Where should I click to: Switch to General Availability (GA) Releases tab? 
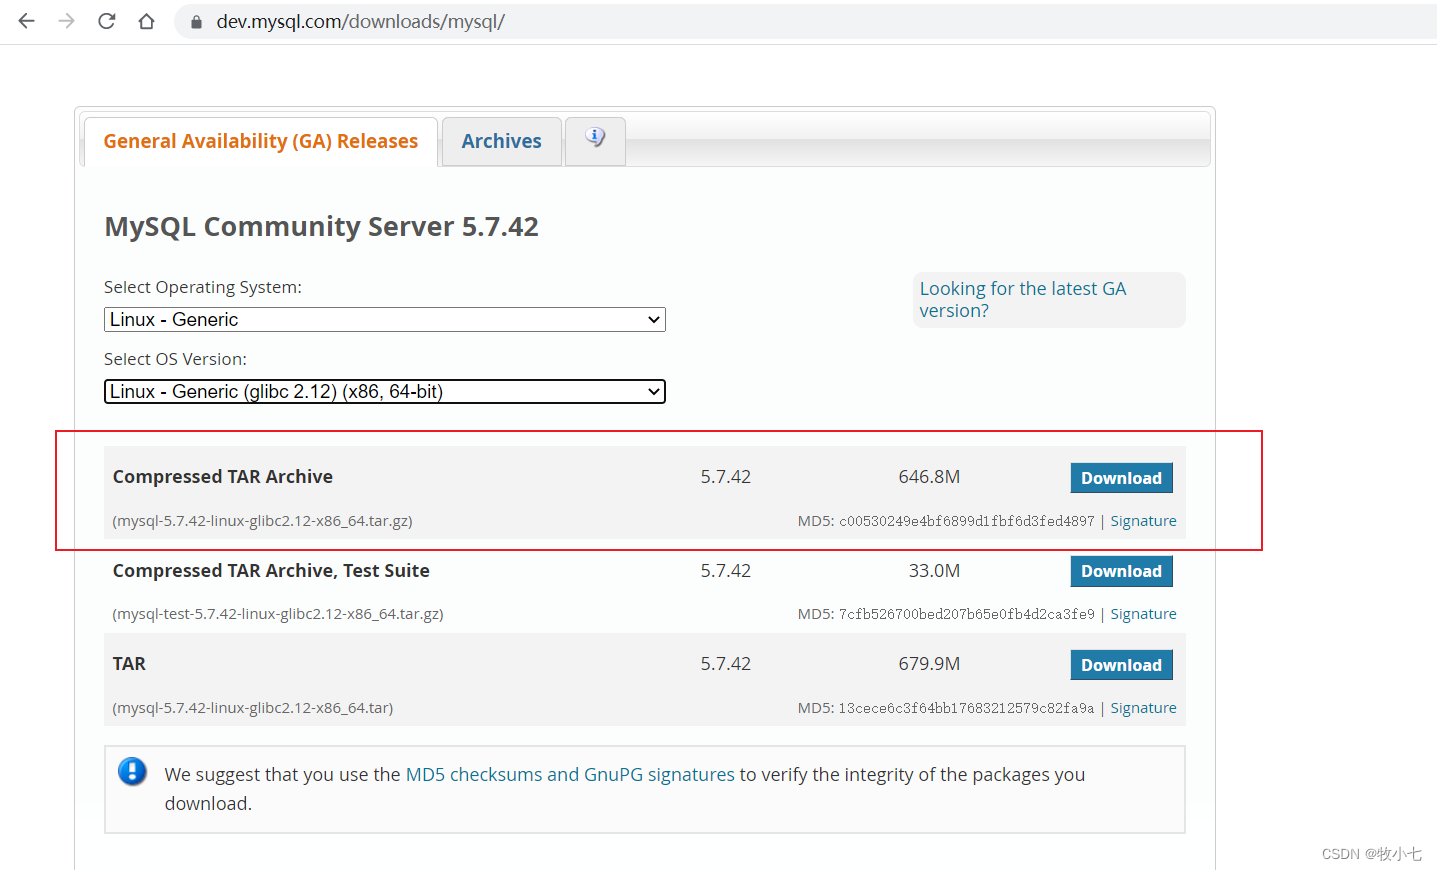261,141
